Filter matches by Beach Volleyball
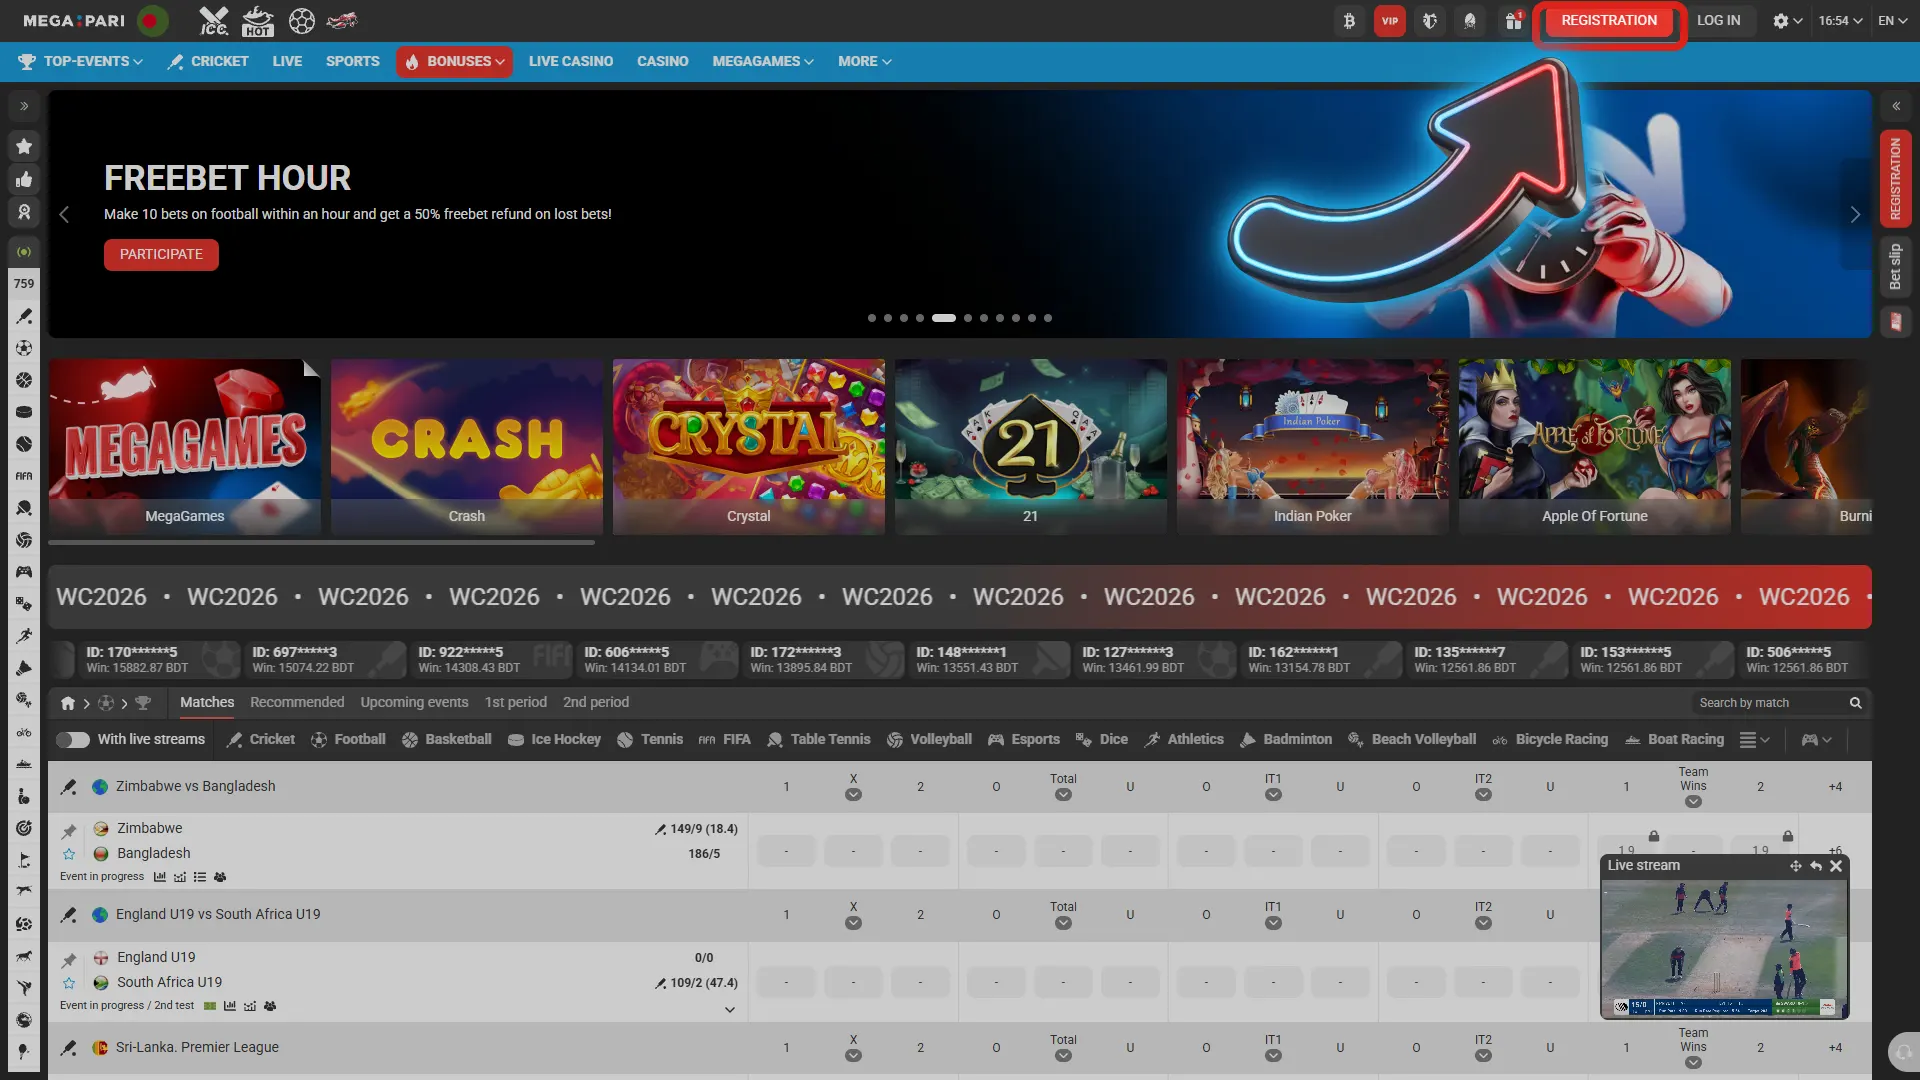The image size is (1920, 1080). 1412,740
